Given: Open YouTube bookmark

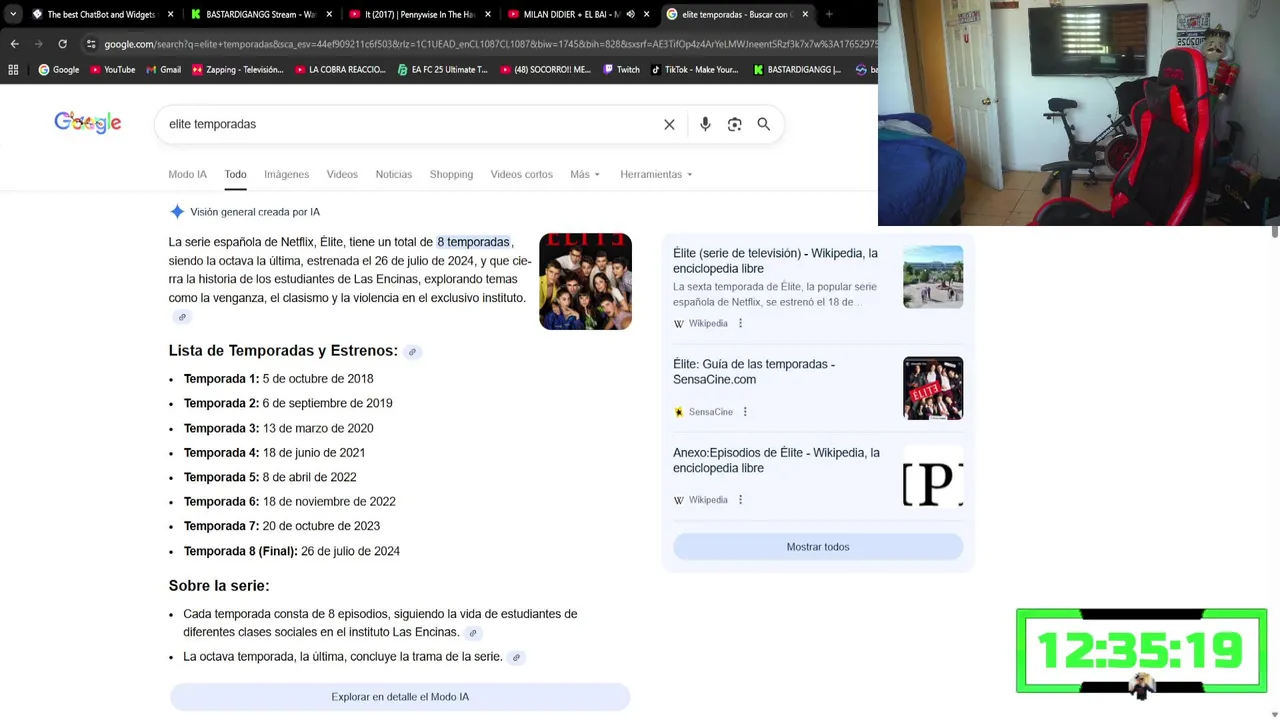Looking at the screenshot, I should [112, 70].
